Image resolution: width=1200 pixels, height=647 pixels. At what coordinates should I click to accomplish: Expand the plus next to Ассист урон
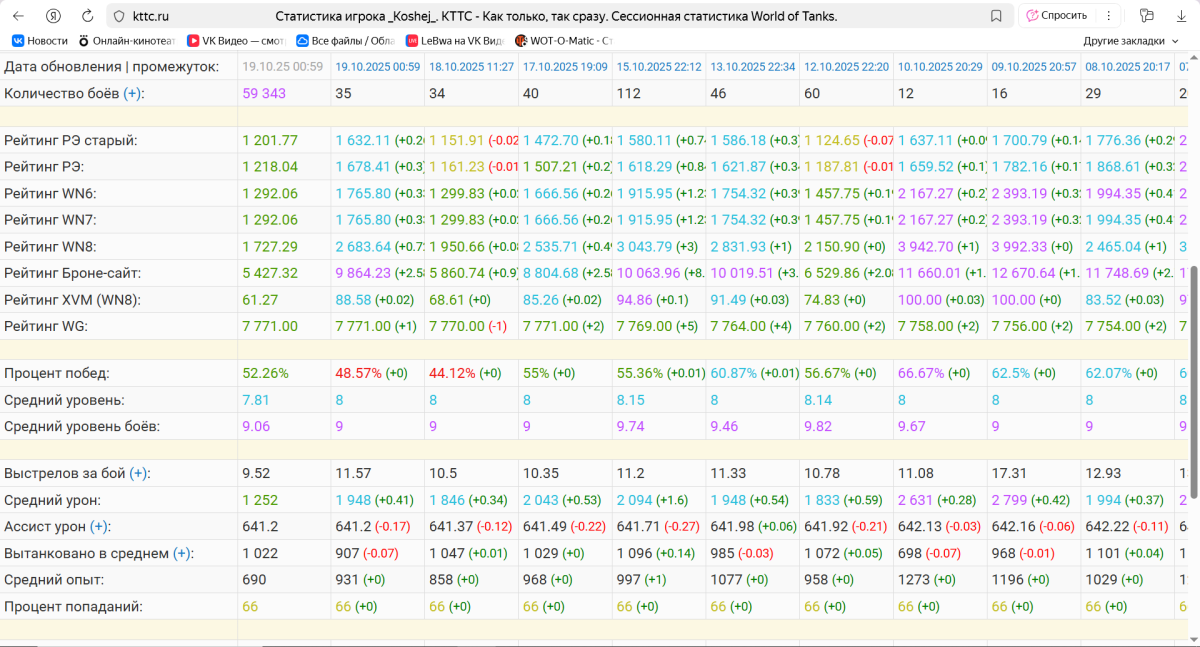click(99, 526)
